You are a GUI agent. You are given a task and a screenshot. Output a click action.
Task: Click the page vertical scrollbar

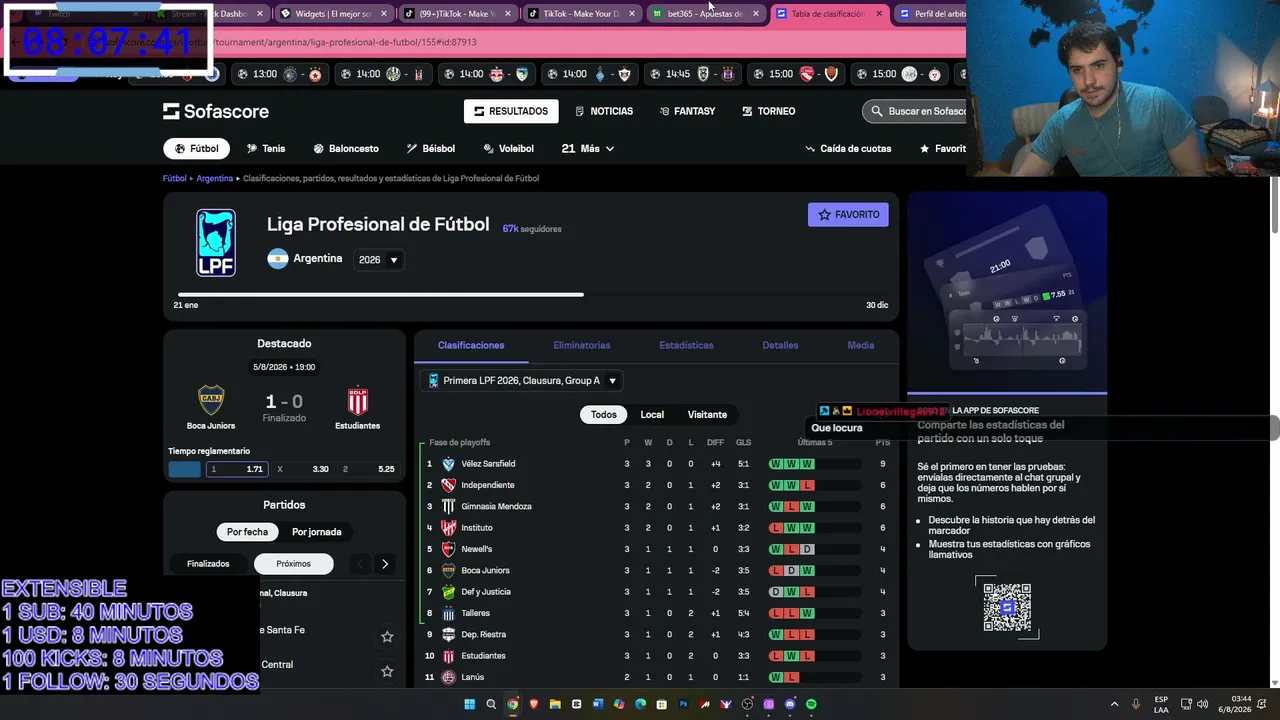coord(1274,205)
